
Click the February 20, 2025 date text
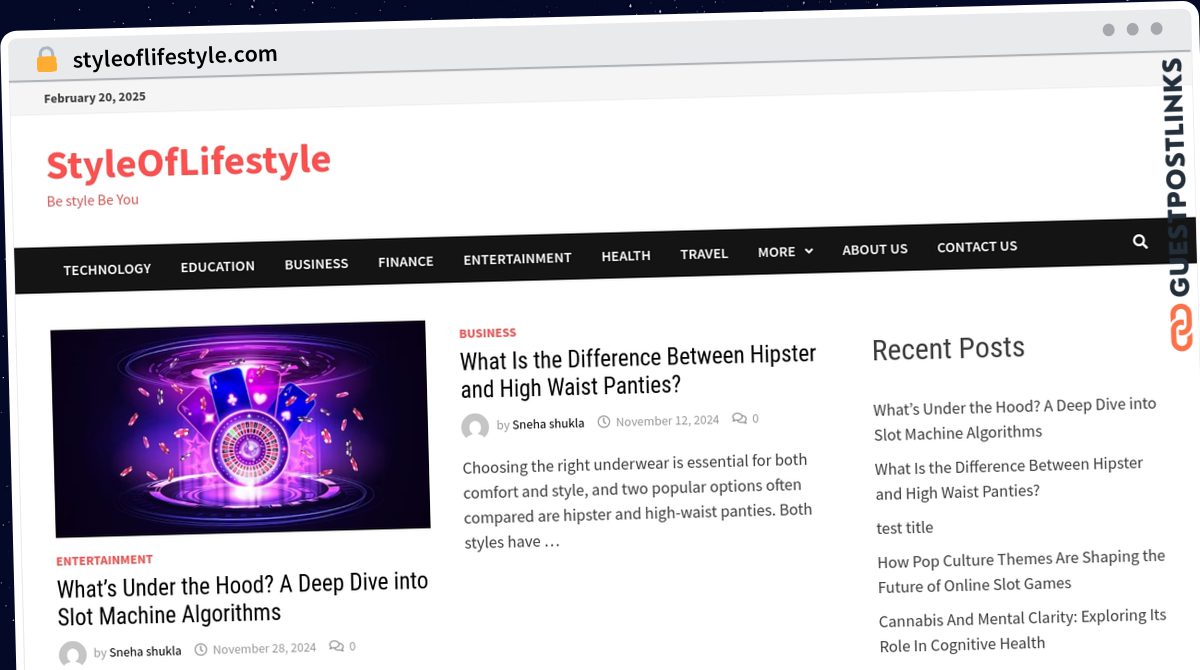pos(95,97)
